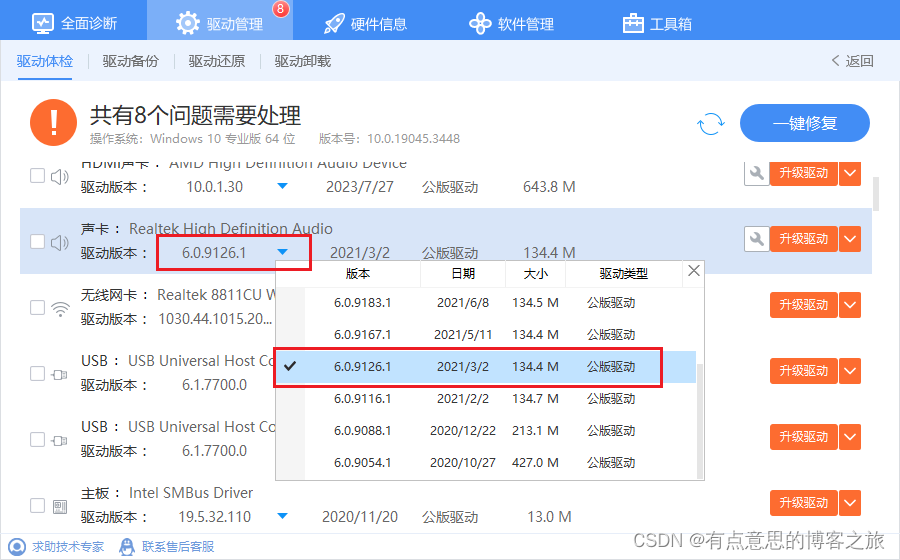Viewport: 900px width, 560px height.
Task: Open the 硬件信息 tab
Action: 365,23
